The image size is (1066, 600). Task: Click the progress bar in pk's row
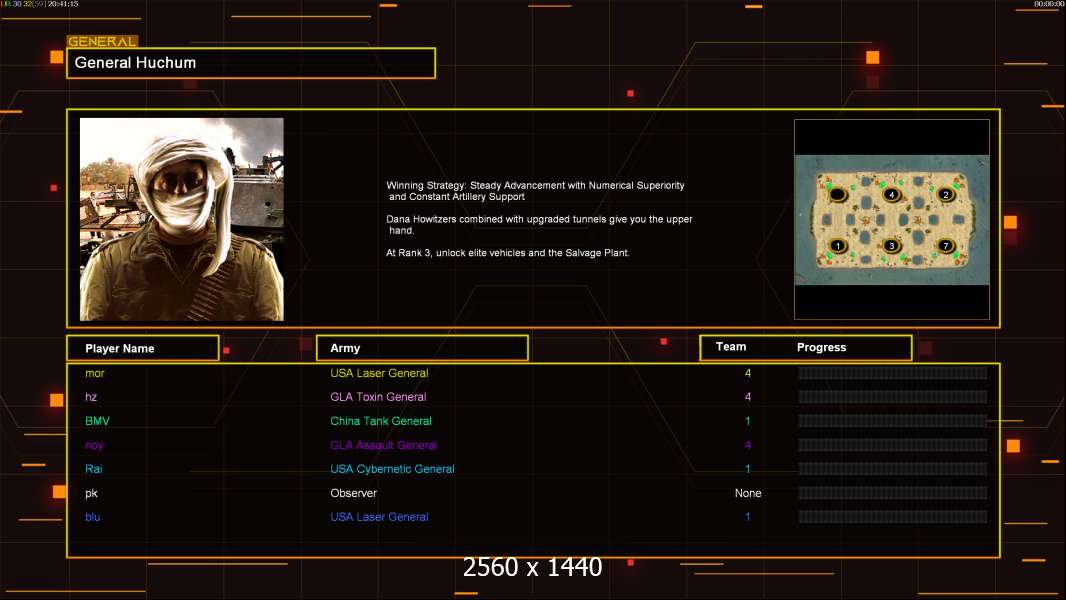click(893, 493)
